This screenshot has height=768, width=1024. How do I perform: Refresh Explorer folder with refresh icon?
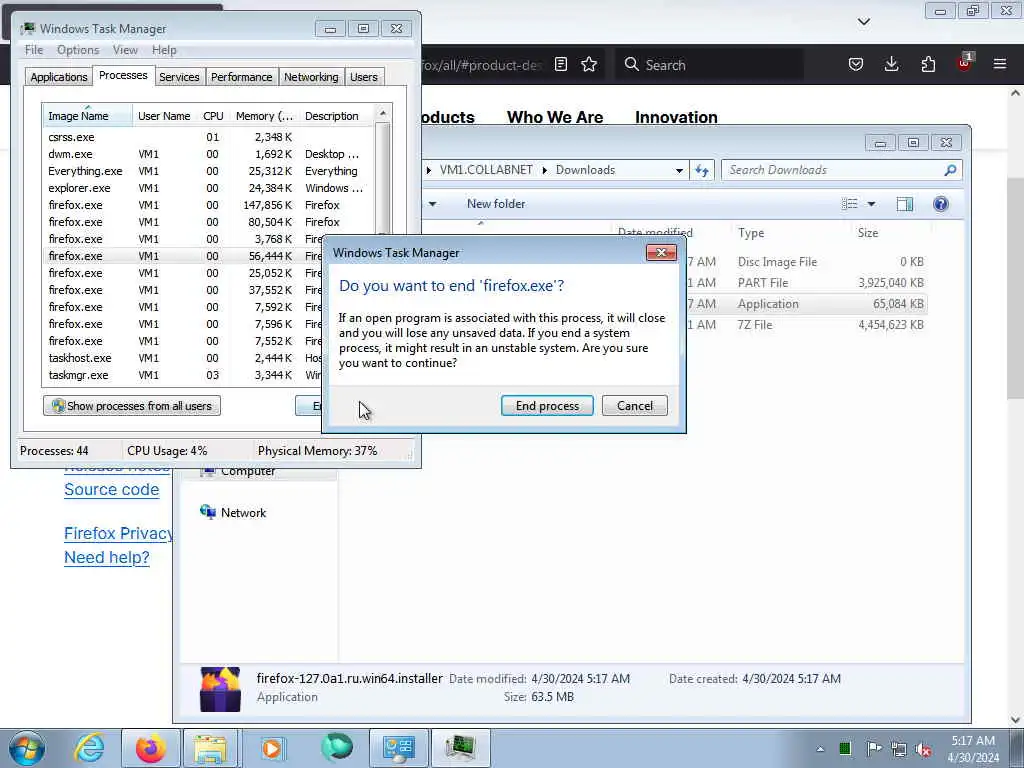(x=702, y=170)
